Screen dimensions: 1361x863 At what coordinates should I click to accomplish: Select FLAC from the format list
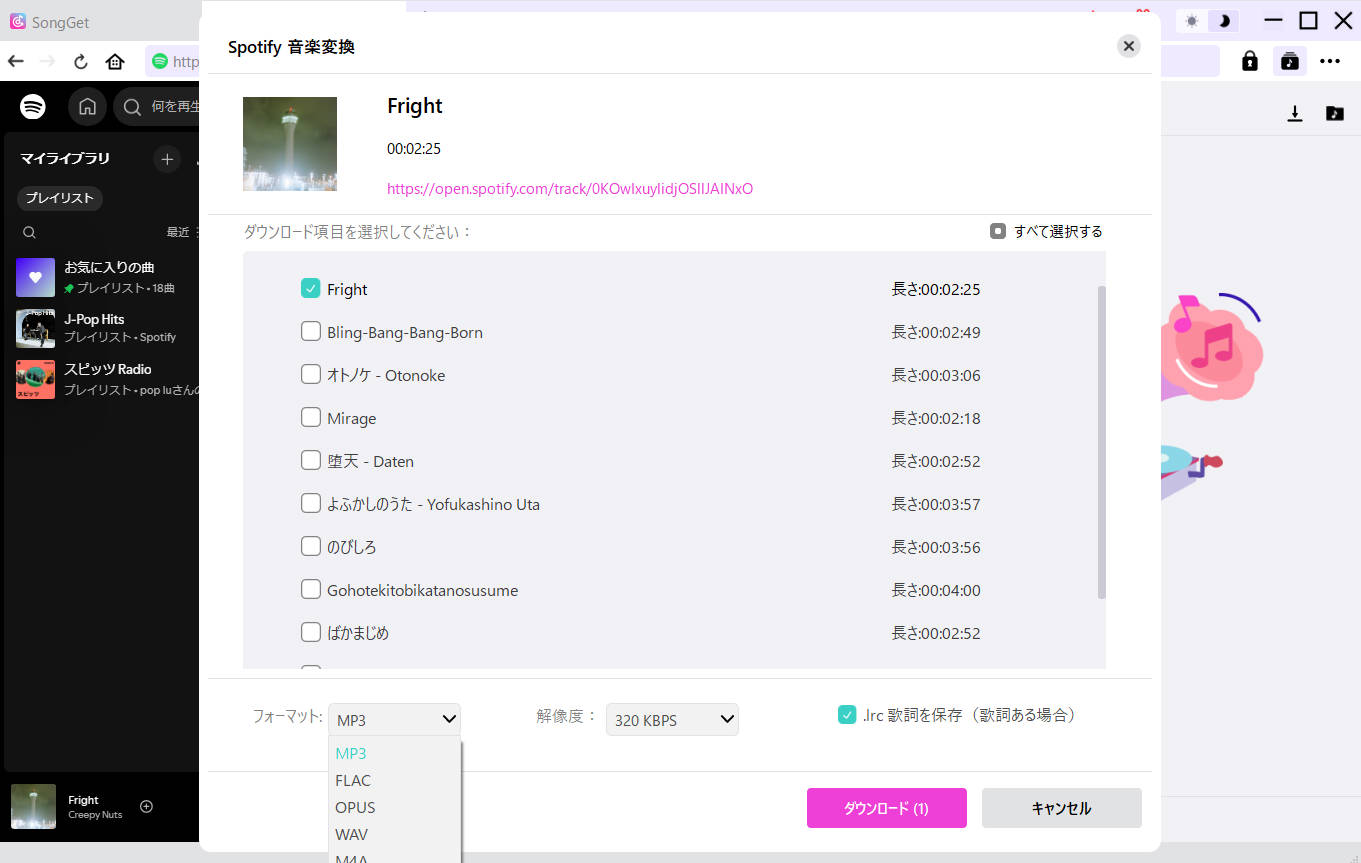[353, 780]
